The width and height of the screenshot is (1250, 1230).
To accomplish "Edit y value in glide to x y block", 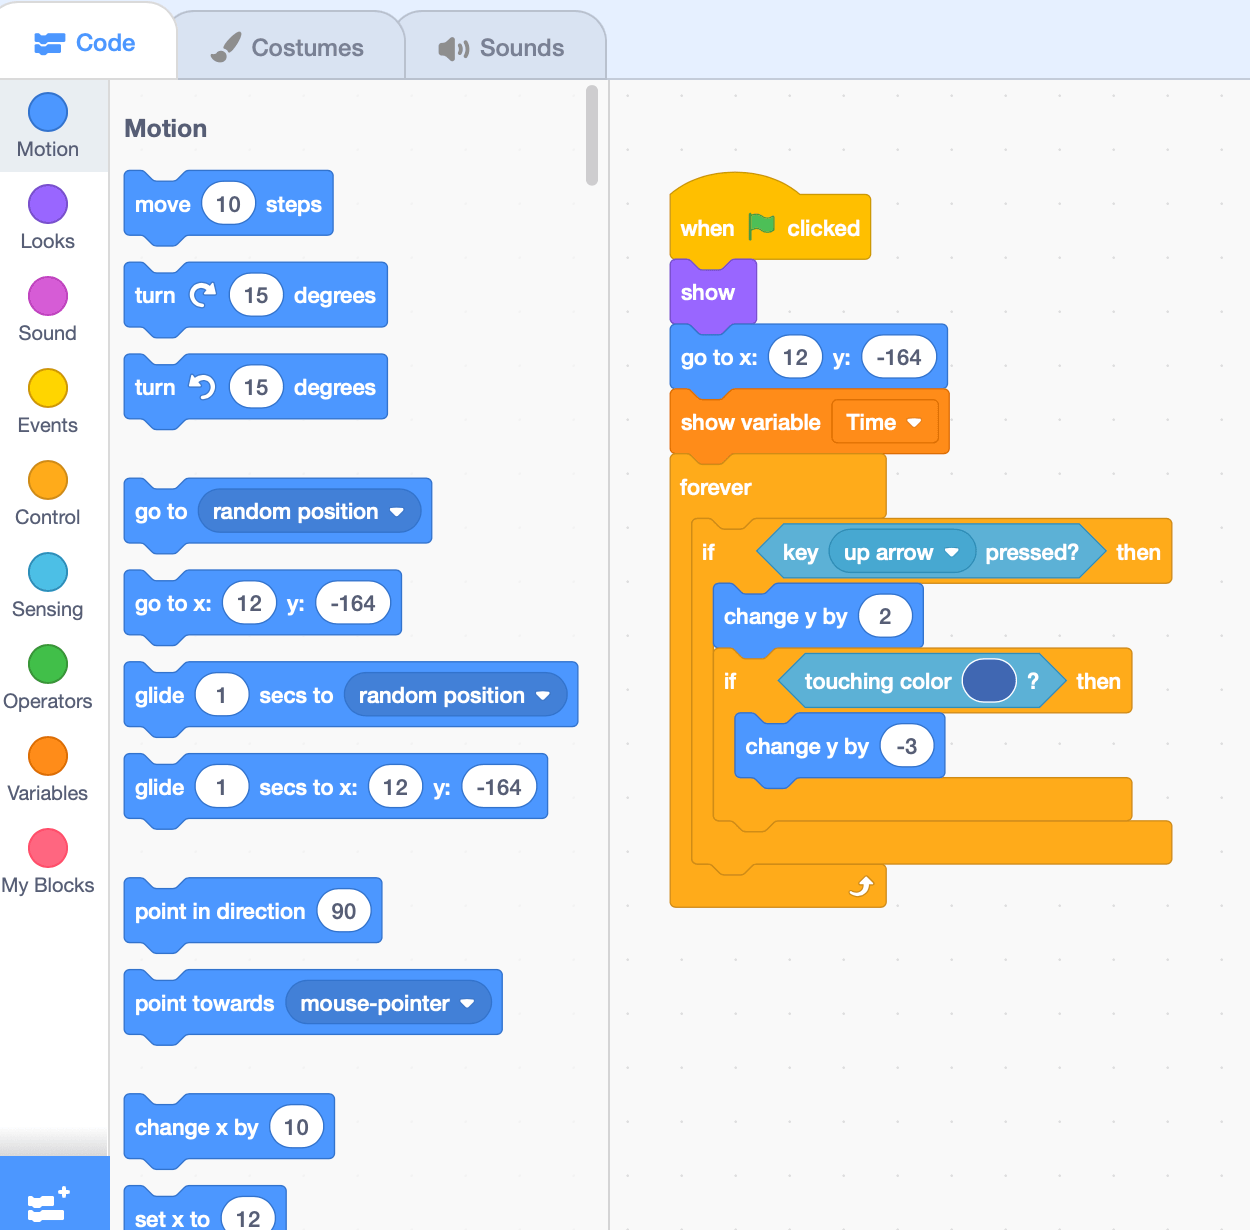I will point(499,787).
